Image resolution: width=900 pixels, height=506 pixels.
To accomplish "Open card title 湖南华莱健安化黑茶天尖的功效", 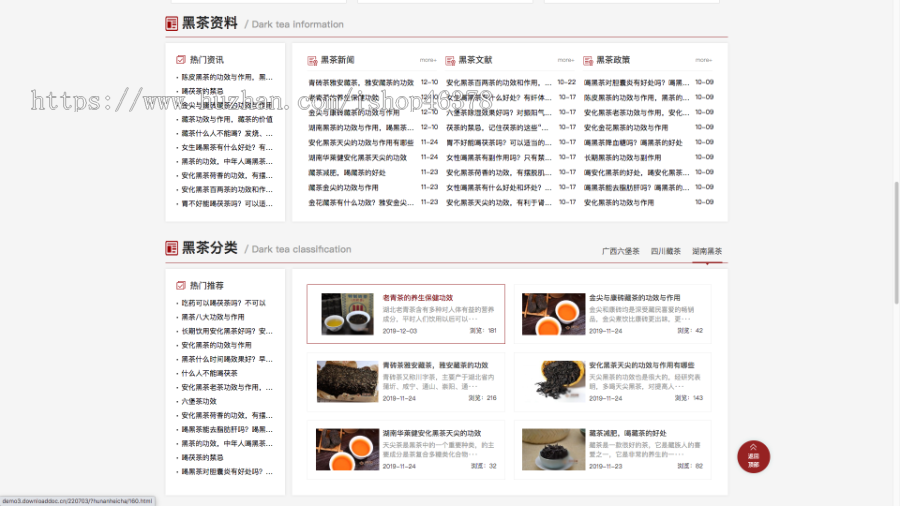I will [432, 433].
